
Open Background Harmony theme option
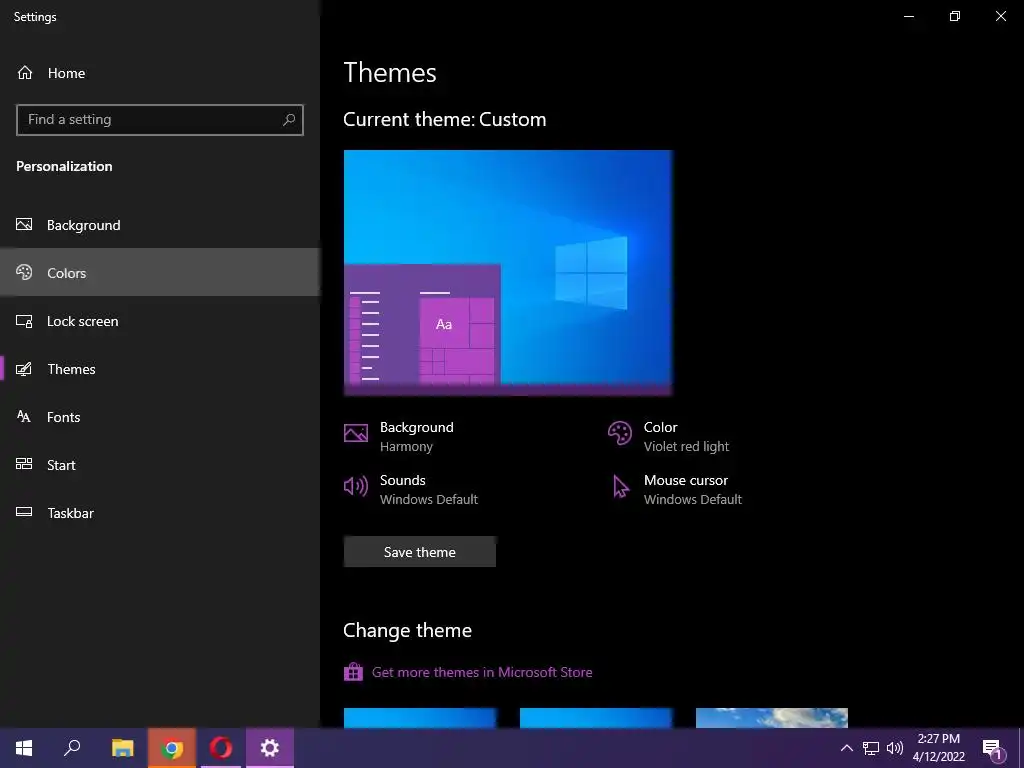(x=398, y=436)
